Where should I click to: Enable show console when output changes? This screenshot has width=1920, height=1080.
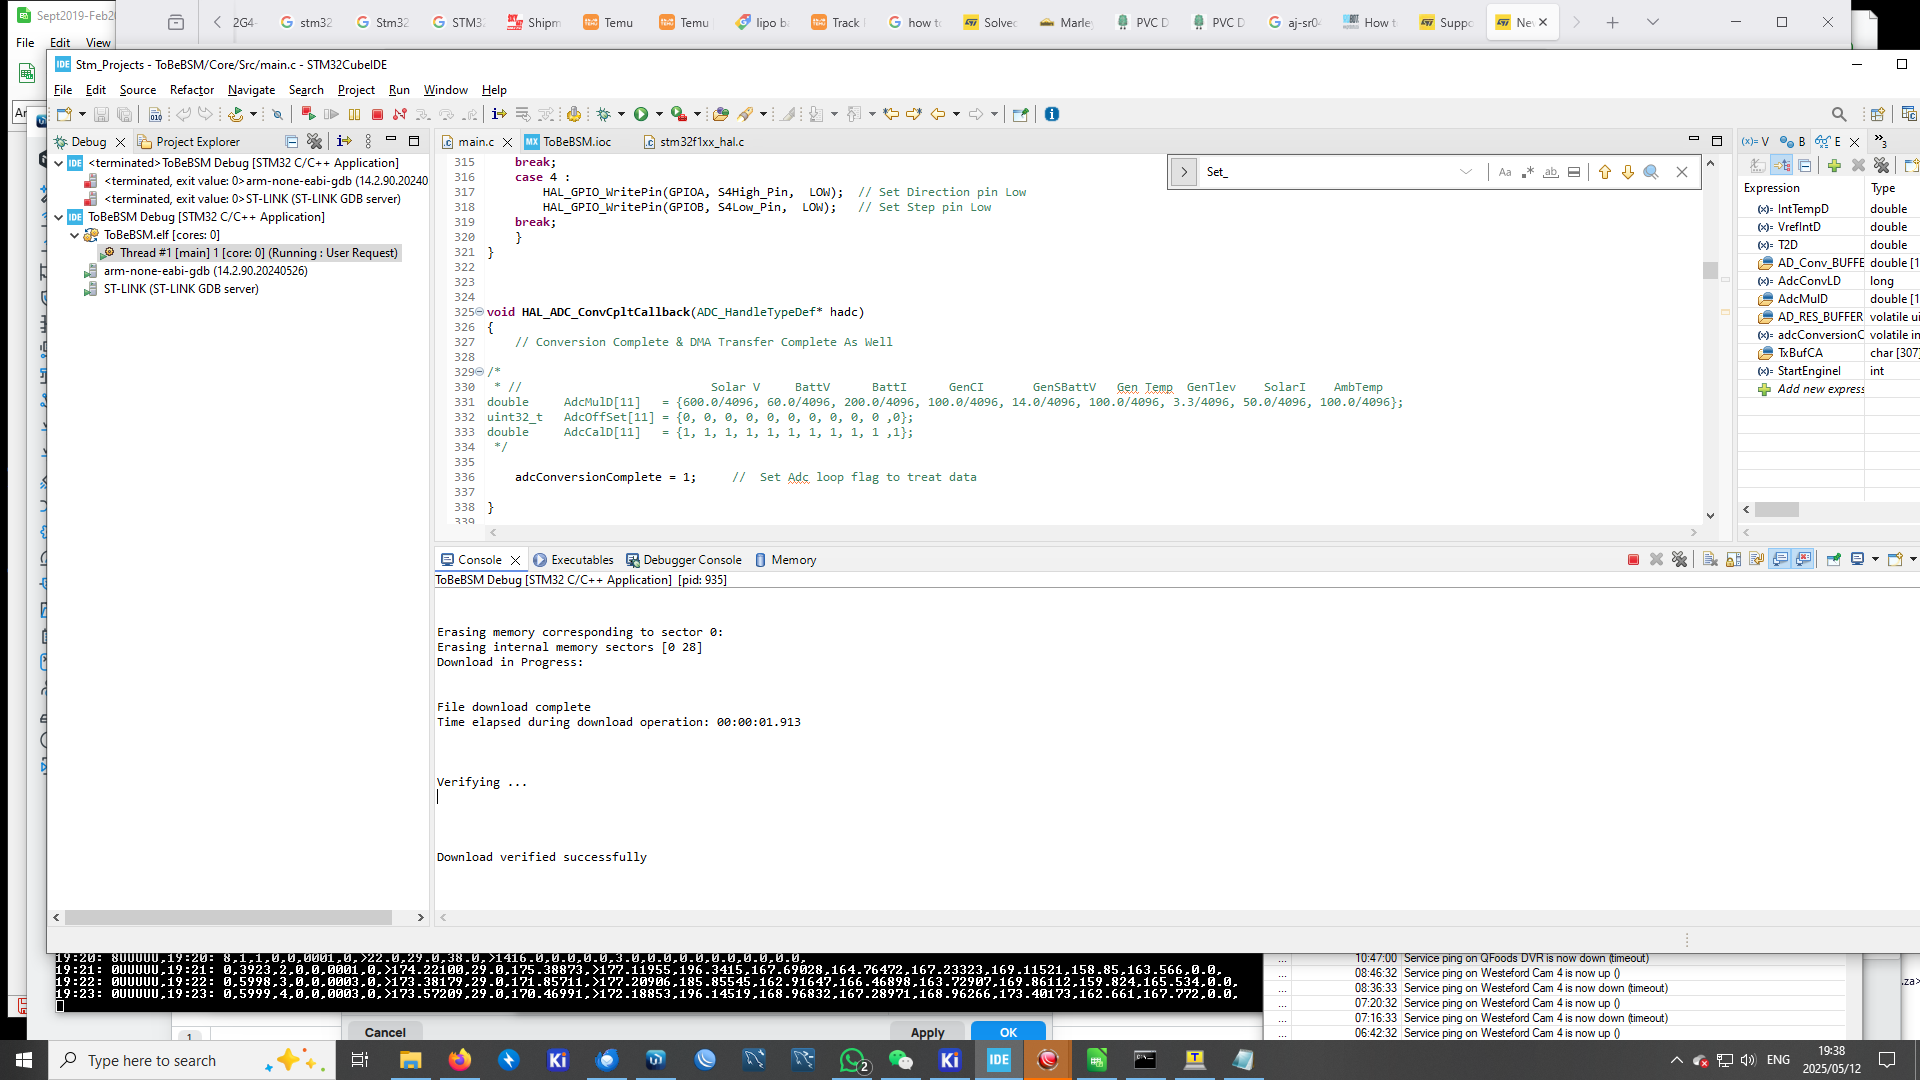[x=1779, y=560]
